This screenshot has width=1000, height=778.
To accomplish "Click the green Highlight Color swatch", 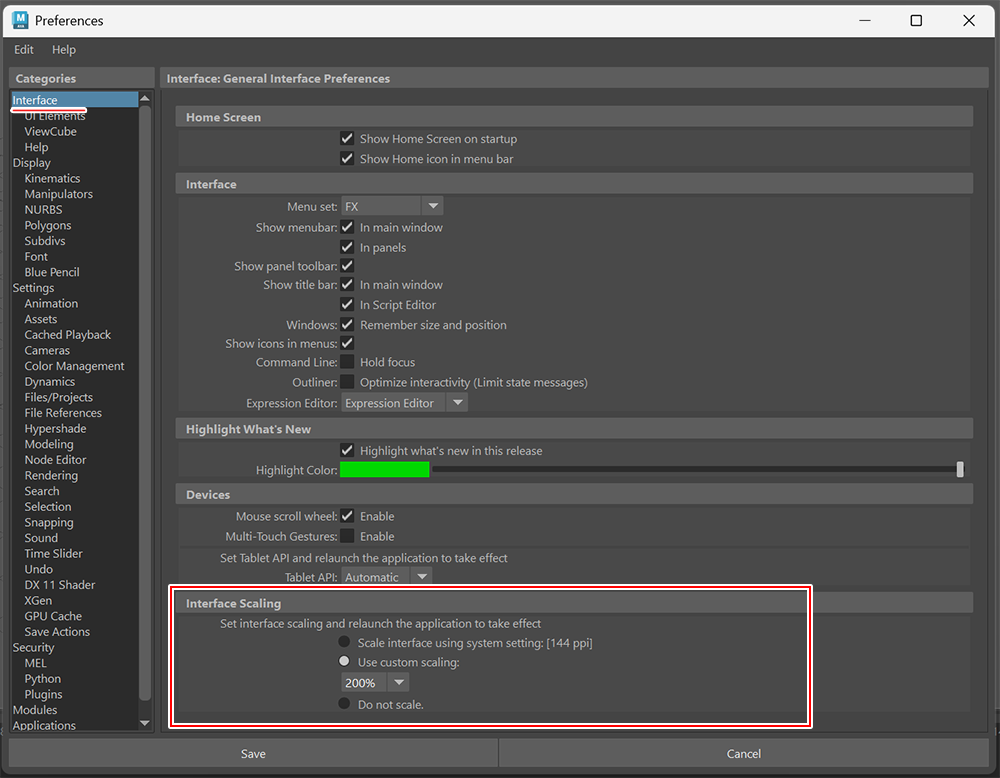I will [x=385, y=469].
